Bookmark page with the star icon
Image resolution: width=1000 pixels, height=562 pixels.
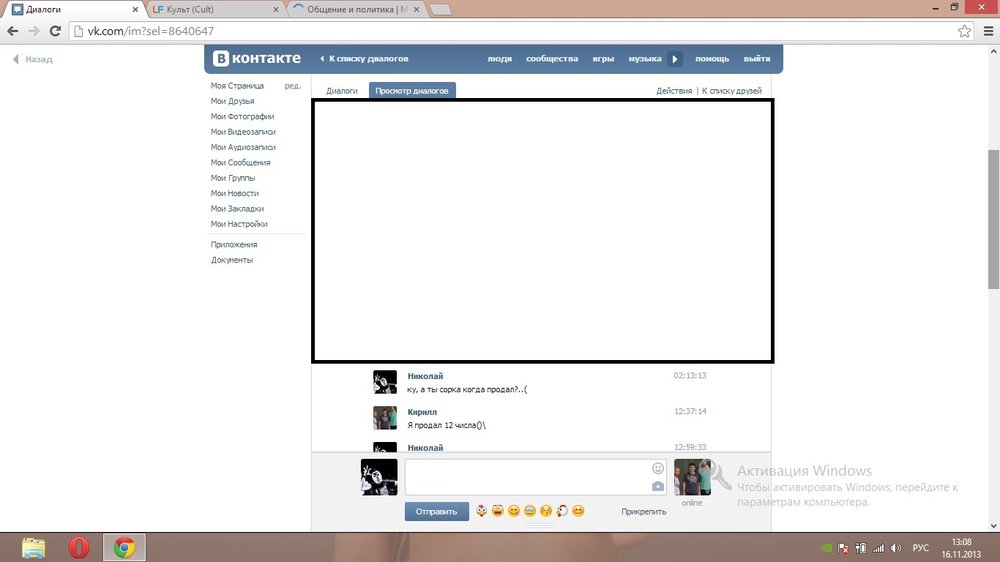tap(964, 31)
